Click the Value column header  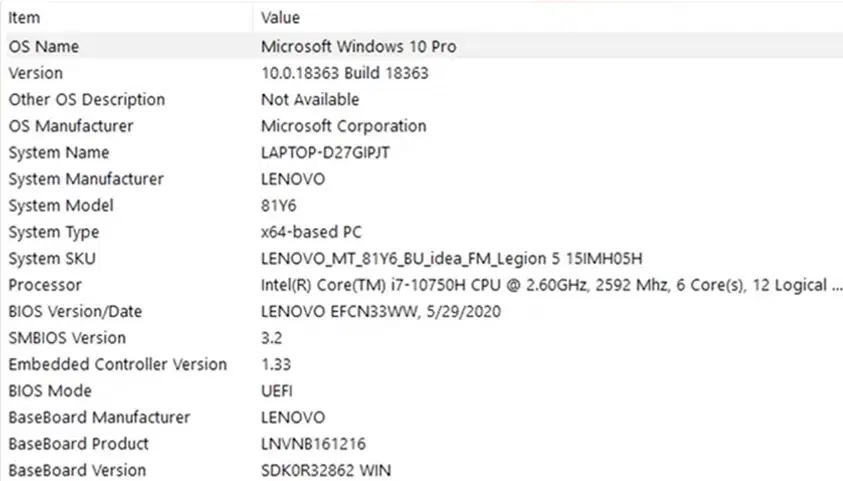[x=548, y=18]
